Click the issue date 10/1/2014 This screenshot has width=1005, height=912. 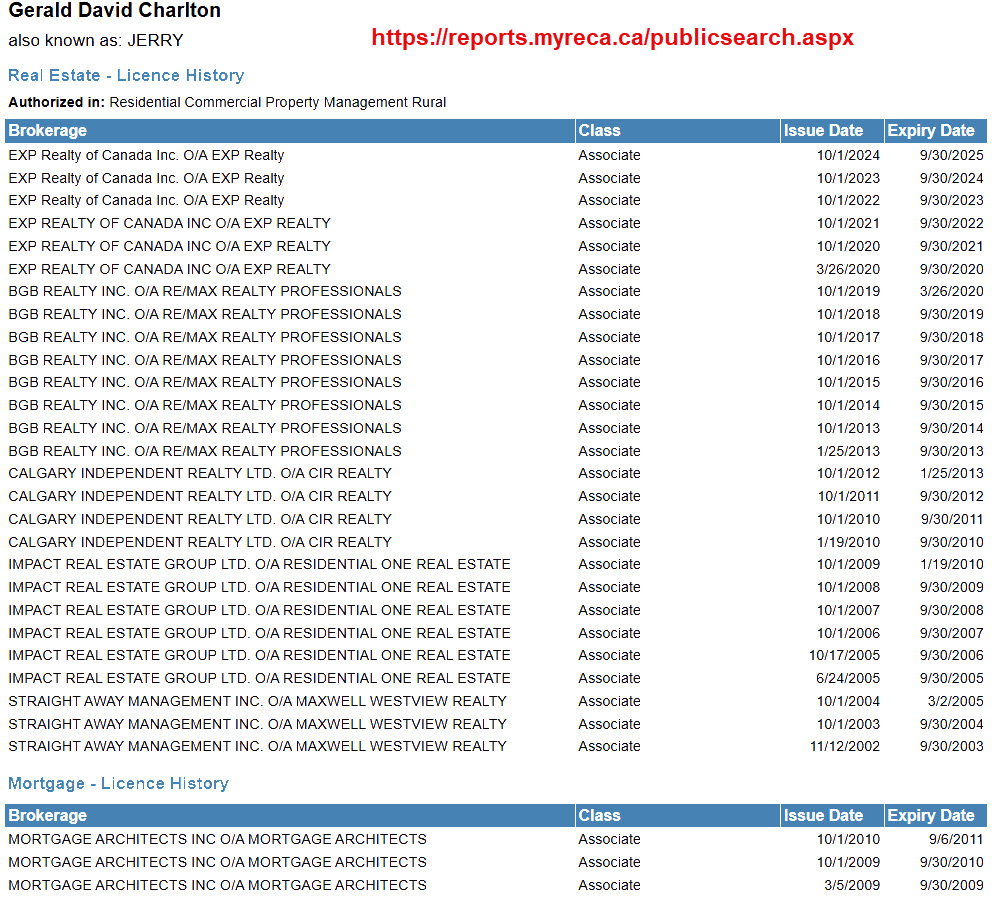coord(848,406)
